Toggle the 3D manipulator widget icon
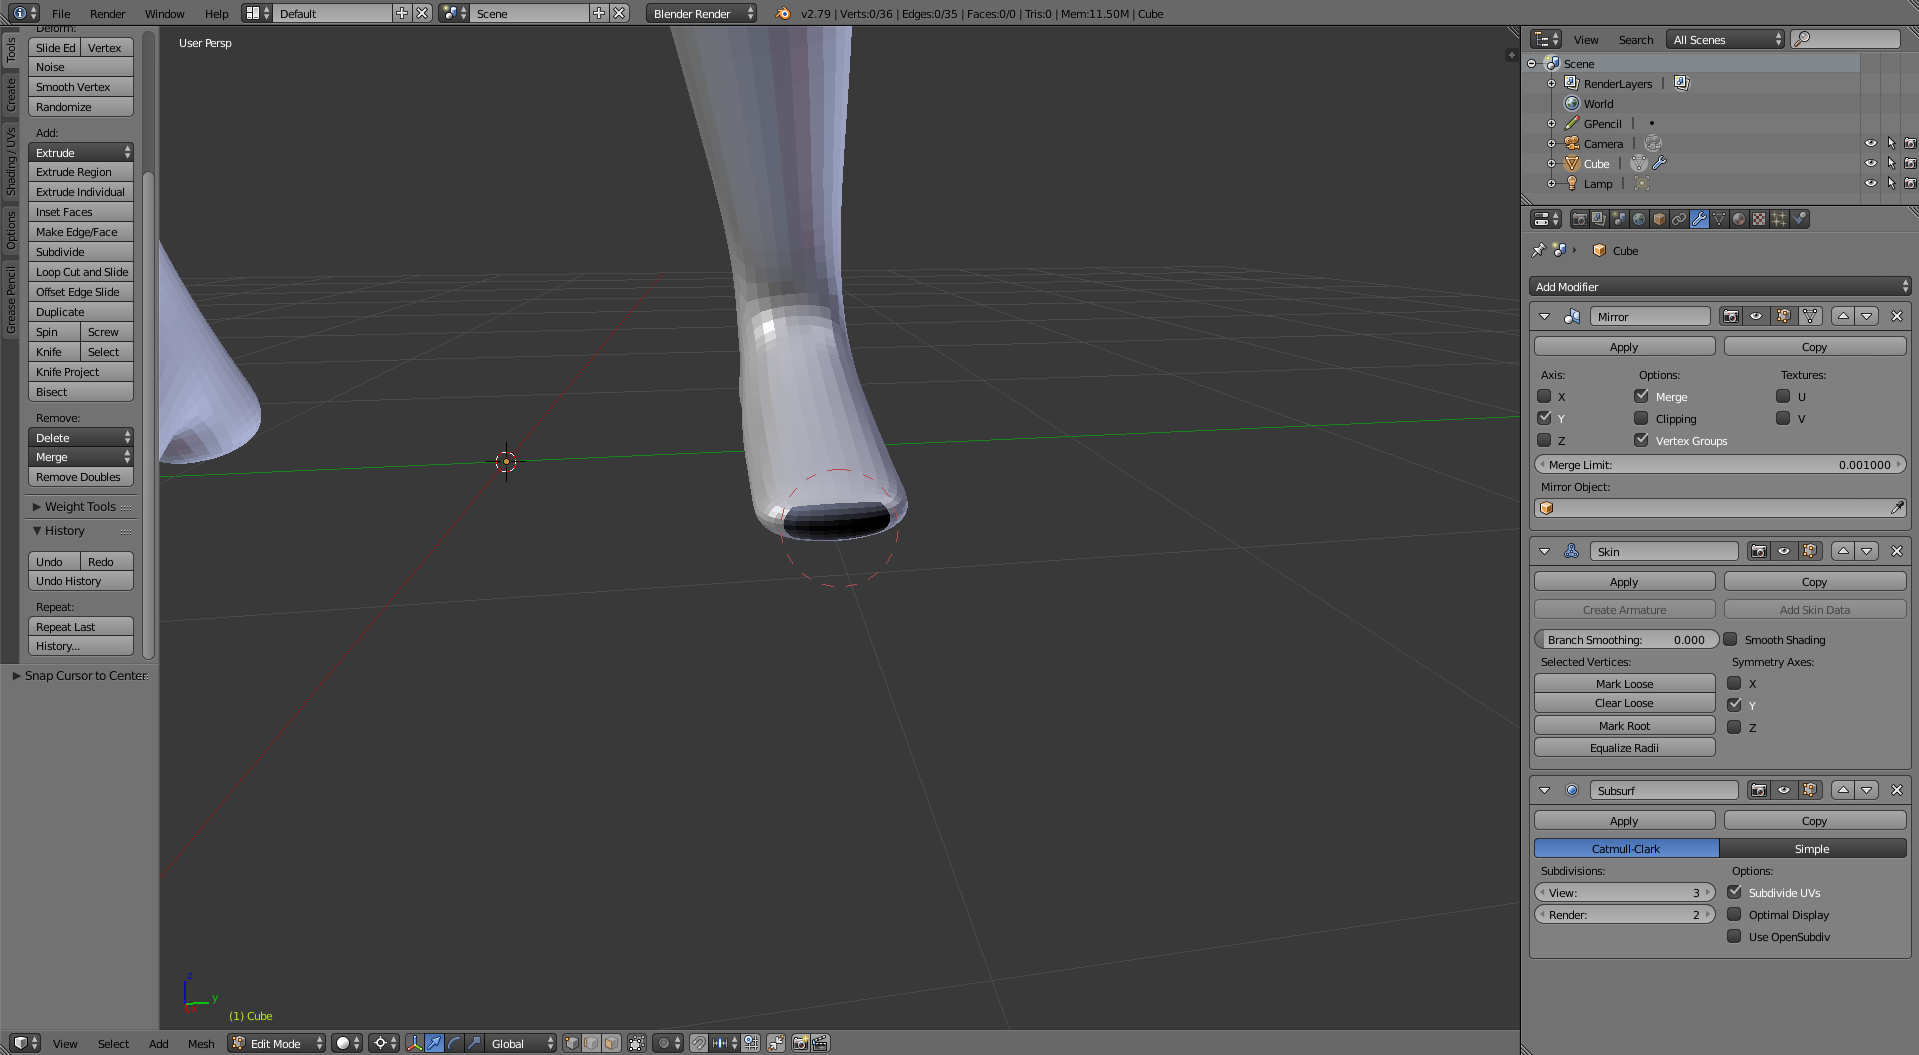Image resolution: width=1919 pixels, height=1055 pixels. click(x=414, y=1043)
